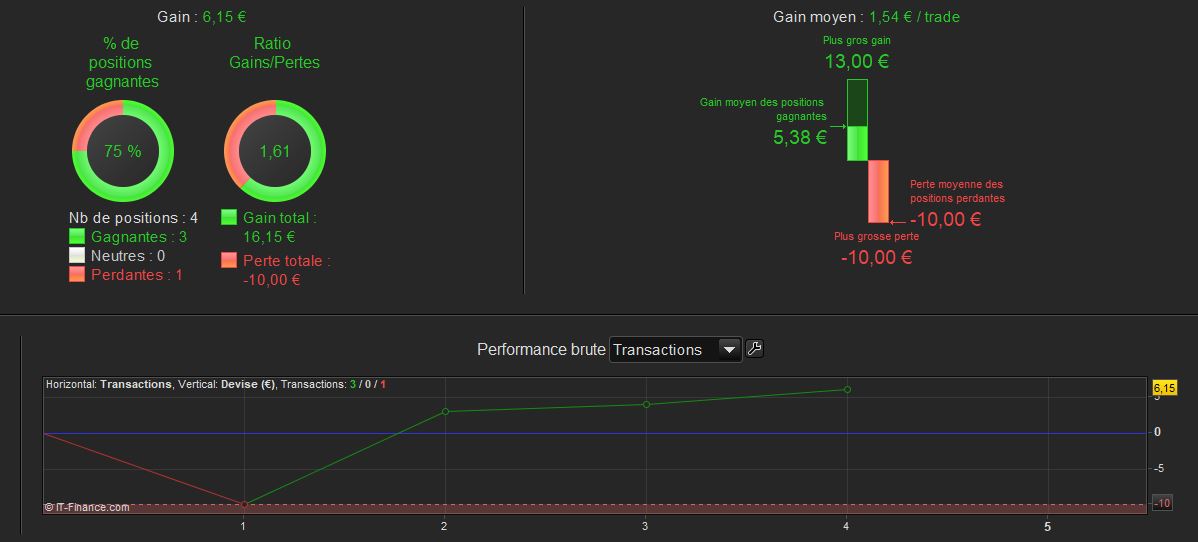Click transaction 1 point on performance curve
Image resolution: width=1198 pixels, height=542 pixels.
tap(244, 505)
